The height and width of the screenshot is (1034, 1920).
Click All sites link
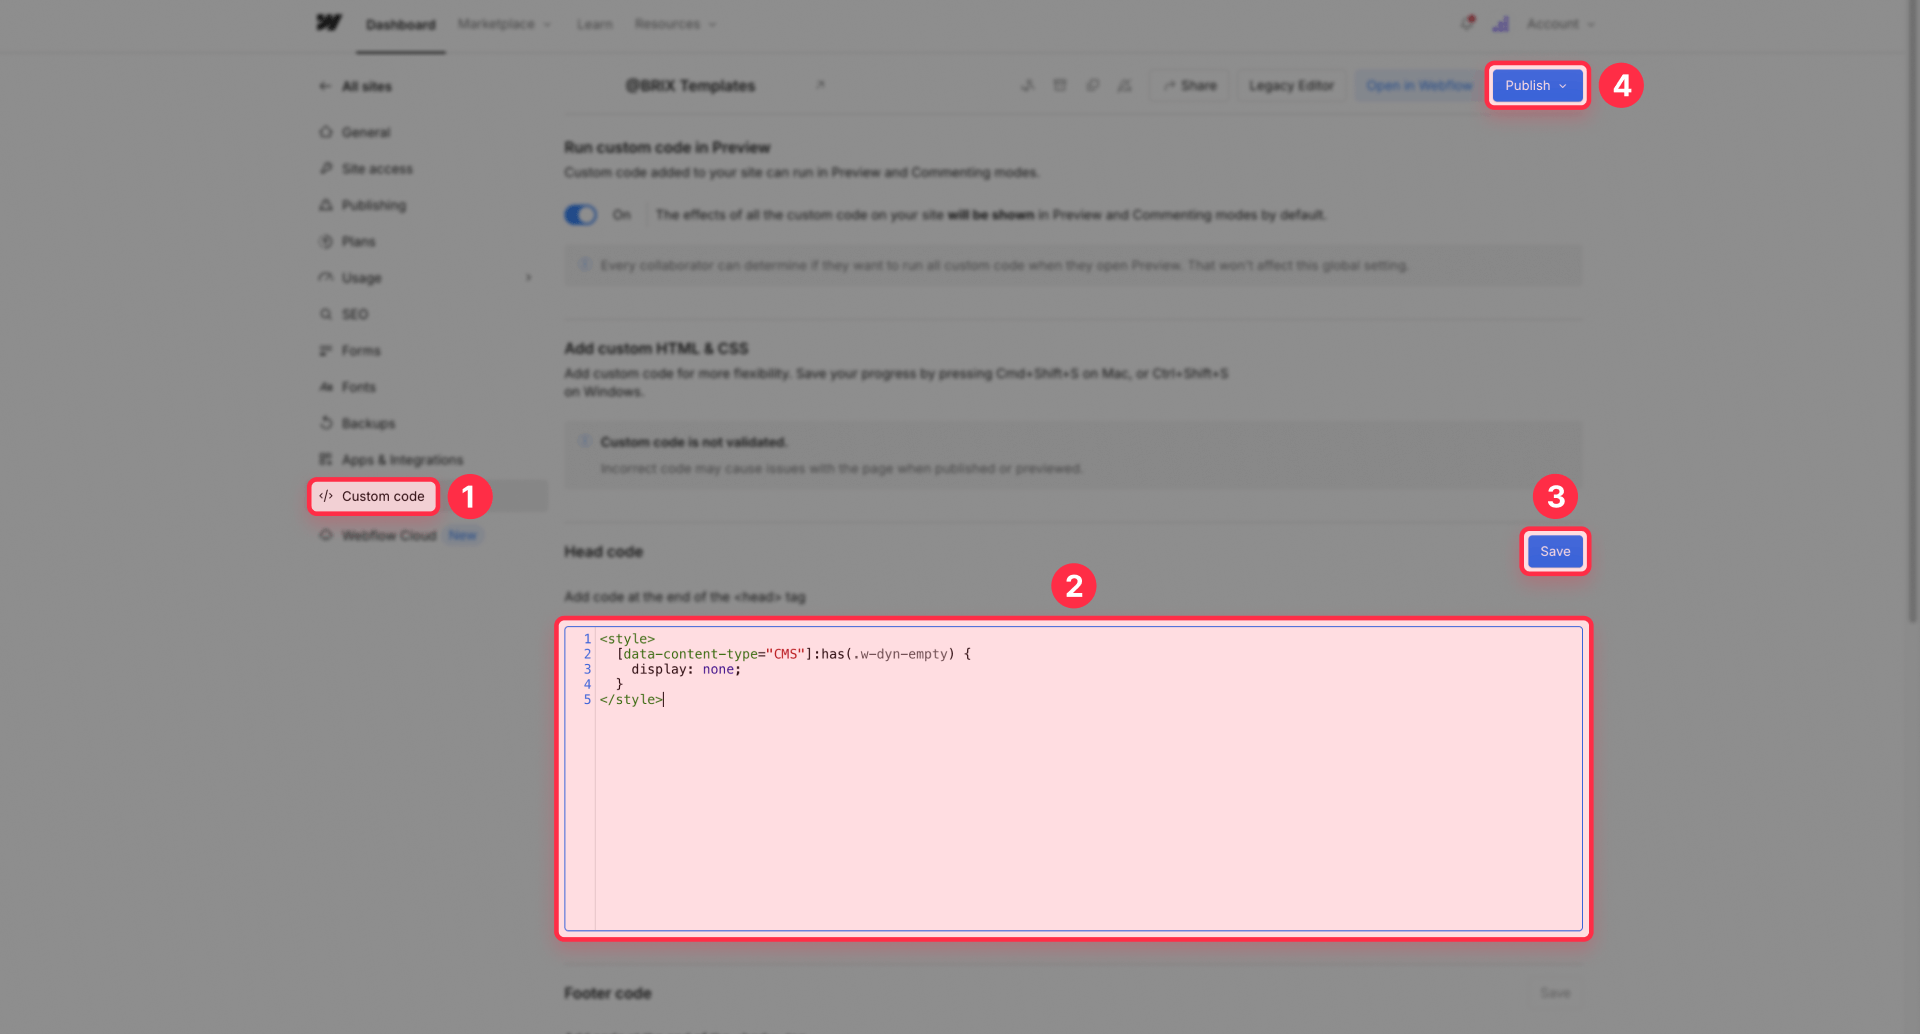click(367, 86)
